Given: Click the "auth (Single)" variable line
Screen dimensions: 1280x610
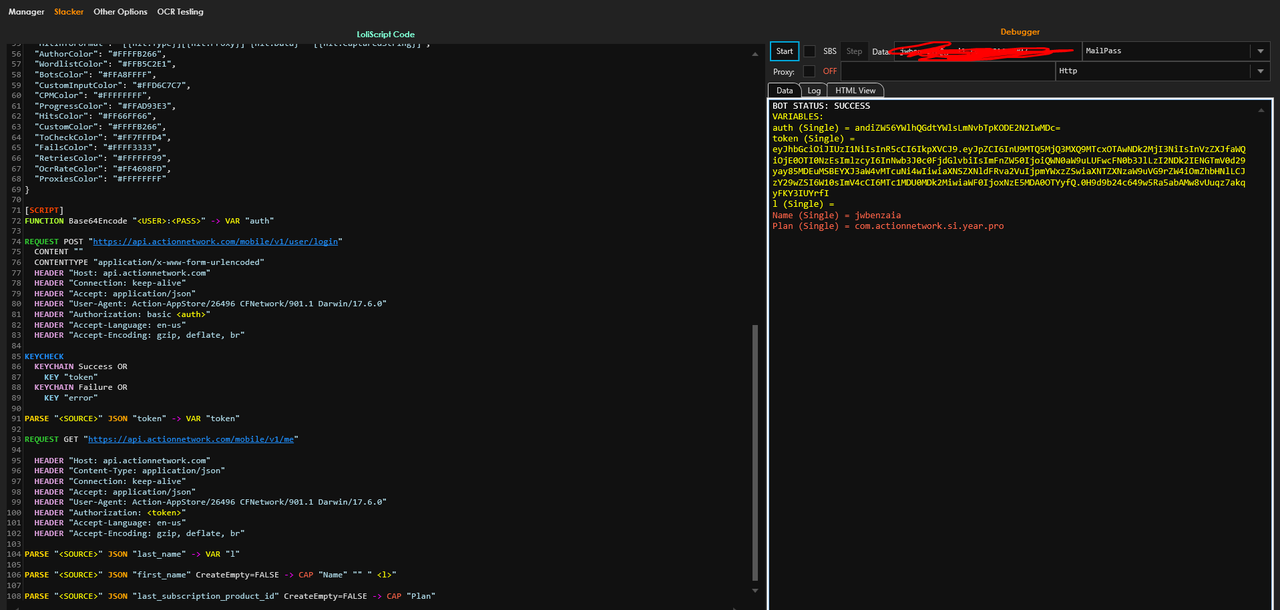Looking at the screenshot, I should tap(916, 128).
